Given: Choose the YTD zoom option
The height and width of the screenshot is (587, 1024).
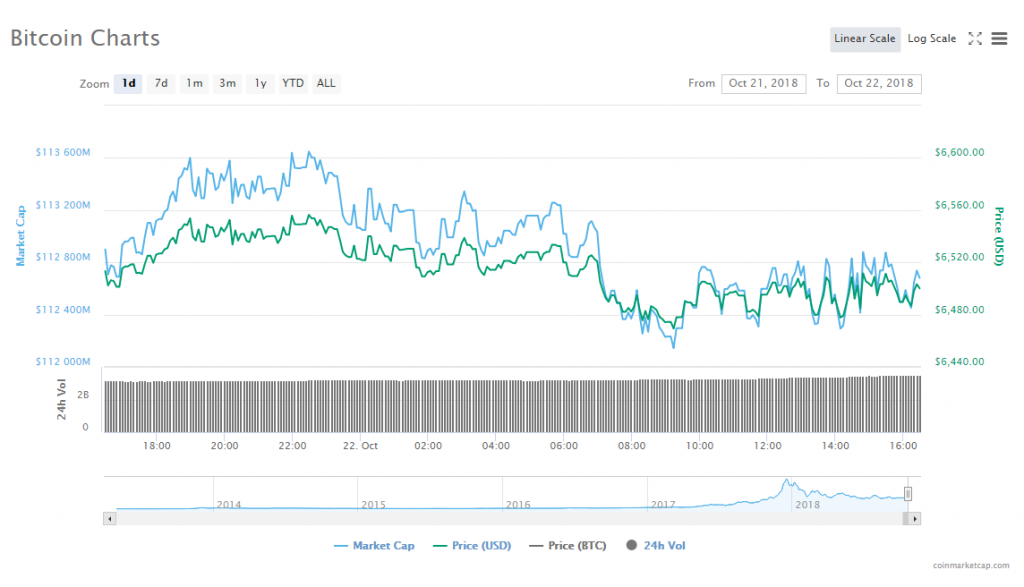Looking at the screenshot, I should [x=293, y=84].
